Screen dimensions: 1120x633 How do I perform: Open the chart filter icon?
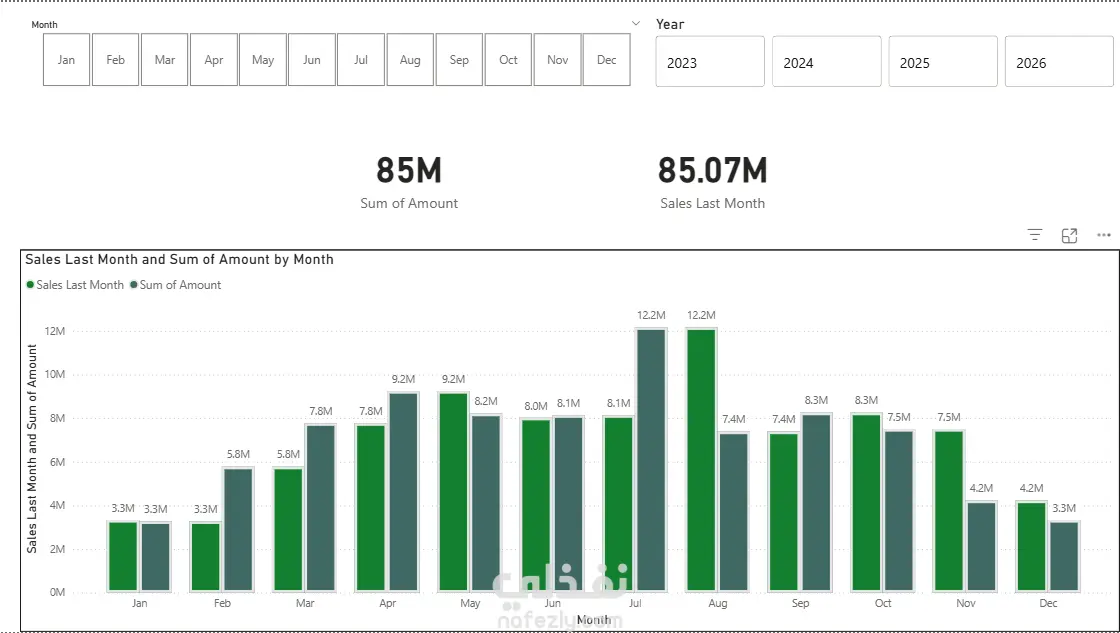point(1034,235)
